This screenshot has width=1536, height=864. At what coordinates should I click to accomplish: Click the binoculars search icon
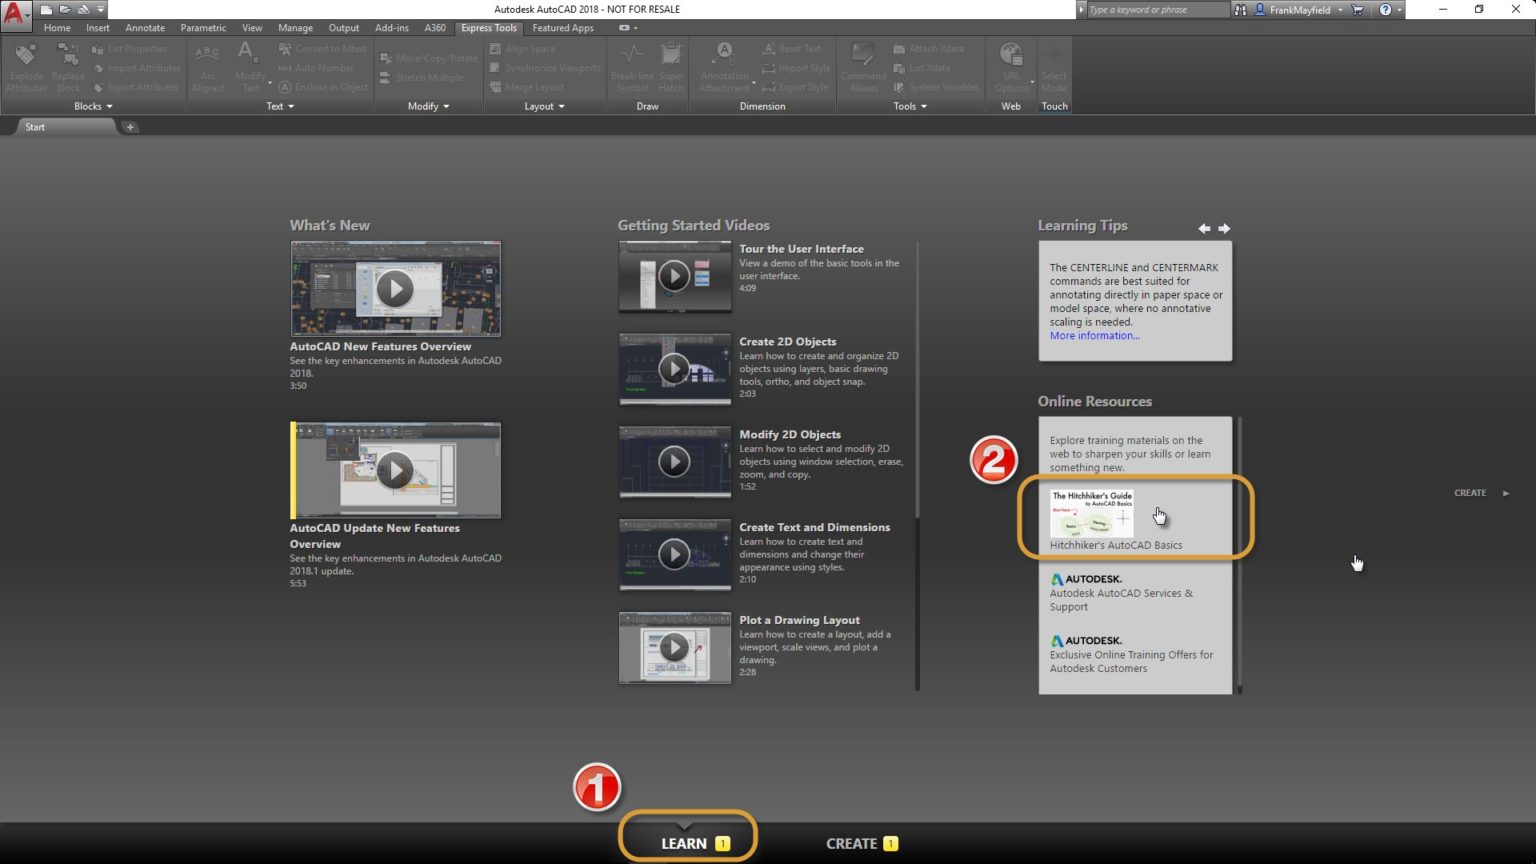coord(1240,10)
